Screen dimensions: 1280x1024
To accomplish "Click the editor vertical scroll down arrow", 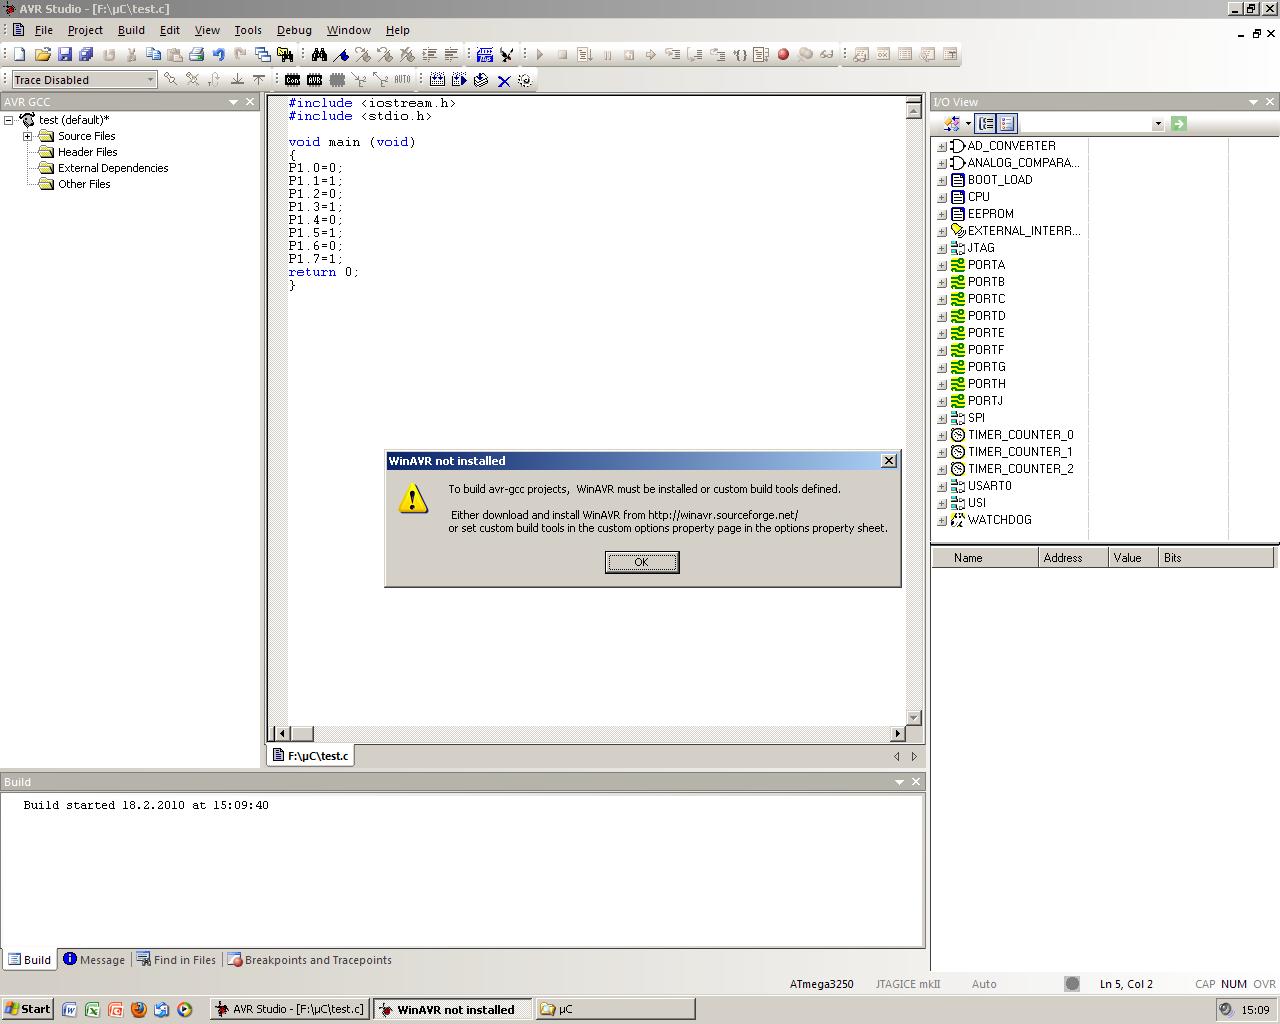I will tap(913, 717).
